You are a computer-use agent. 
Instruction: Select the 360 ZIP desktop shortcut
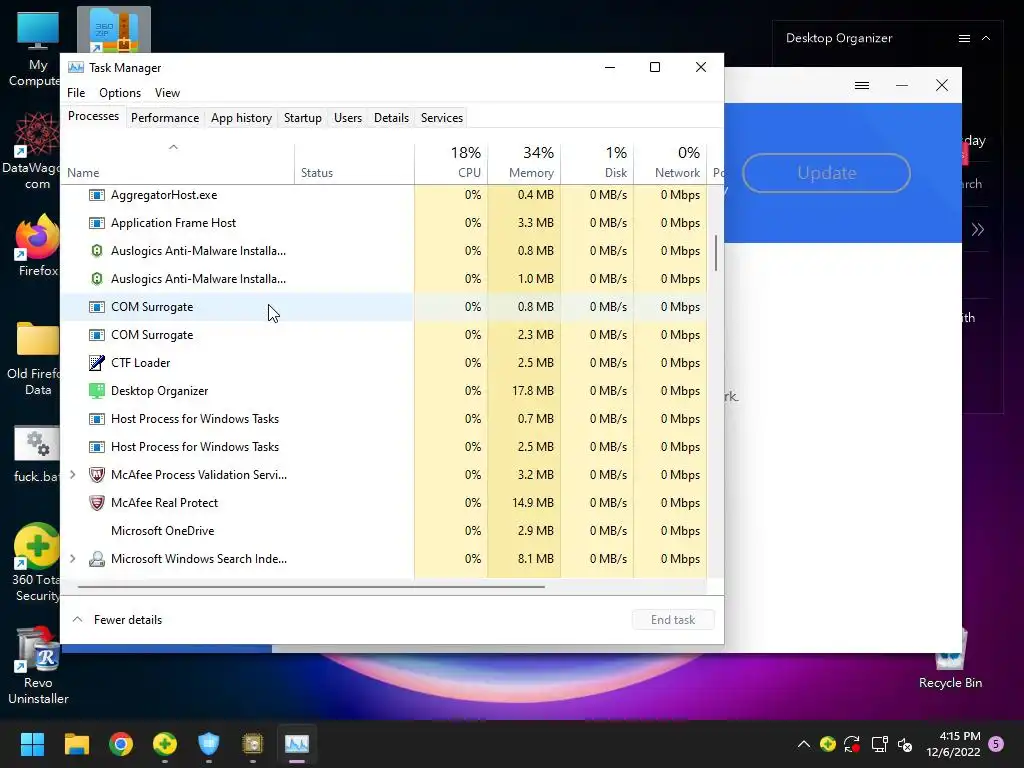pyautogui.click(x=114, y=30)
